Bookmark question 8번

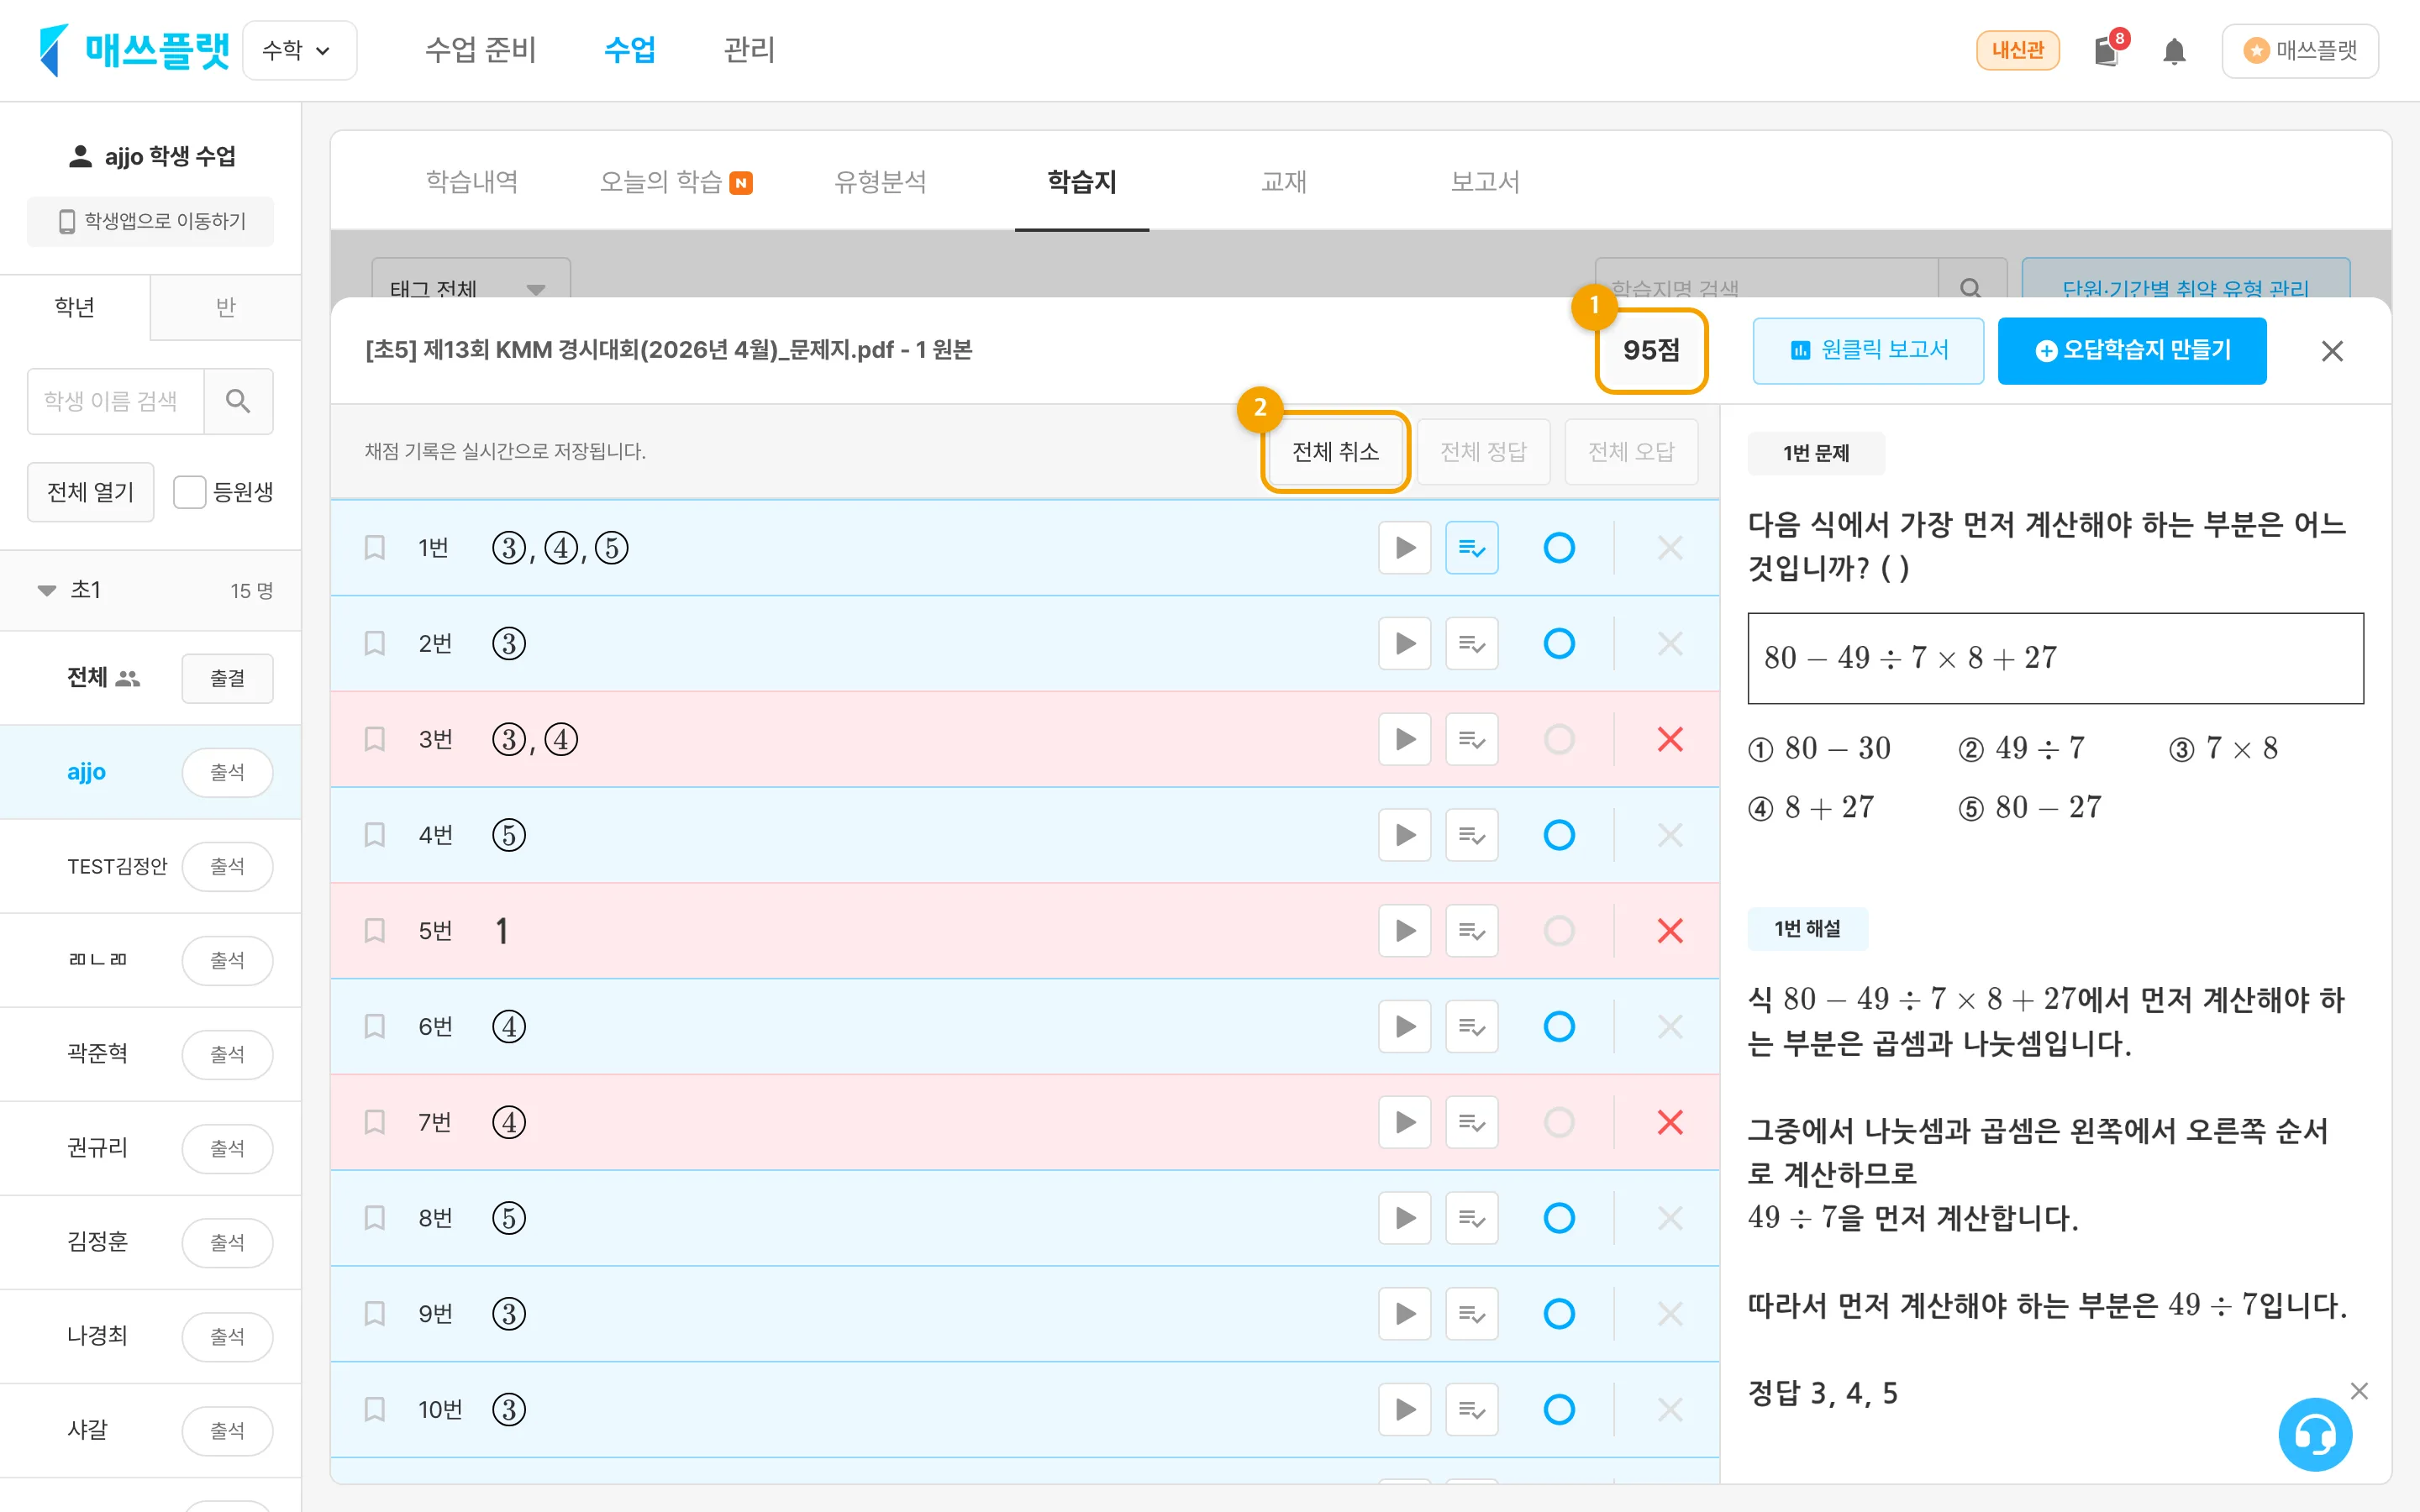375,1217
